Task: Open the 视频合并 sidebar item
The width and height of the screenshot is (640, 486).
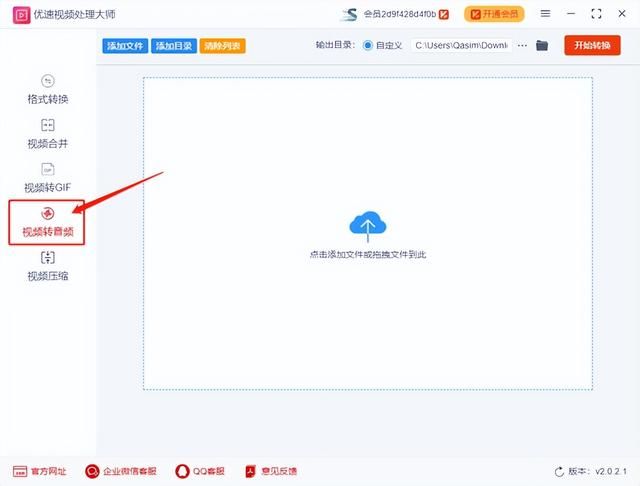Action: [48, 134]
